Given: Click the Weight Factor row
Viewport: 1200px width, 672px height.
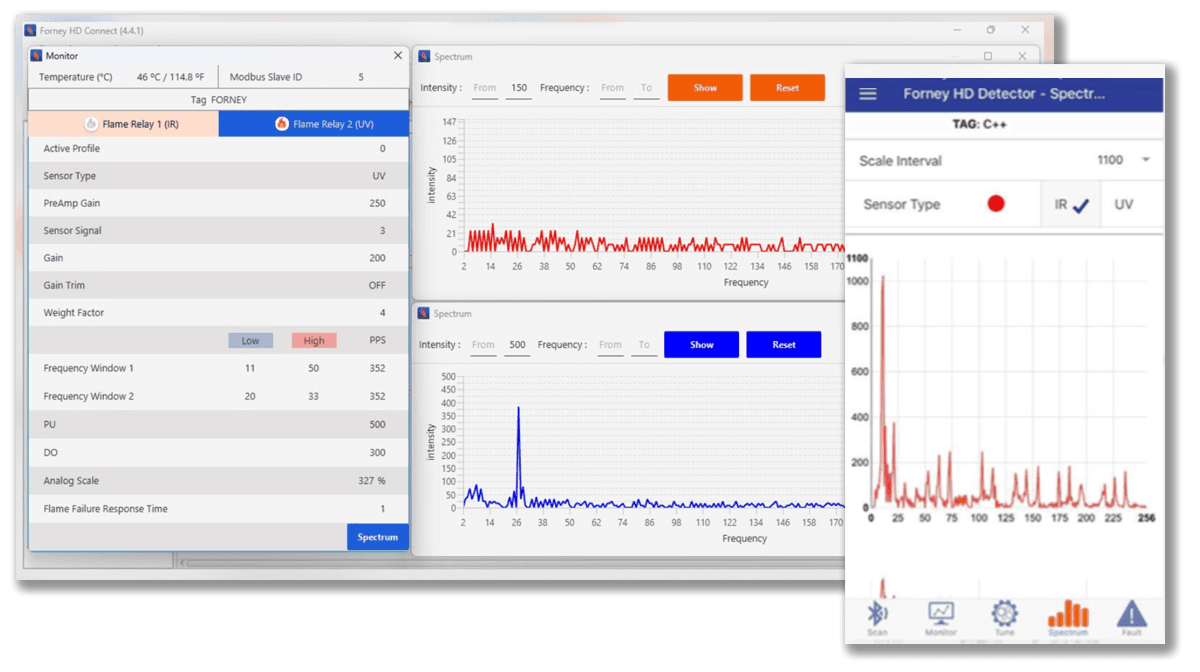Looking at the screenshot, I should pyautogui.click(x=218, y=313).
